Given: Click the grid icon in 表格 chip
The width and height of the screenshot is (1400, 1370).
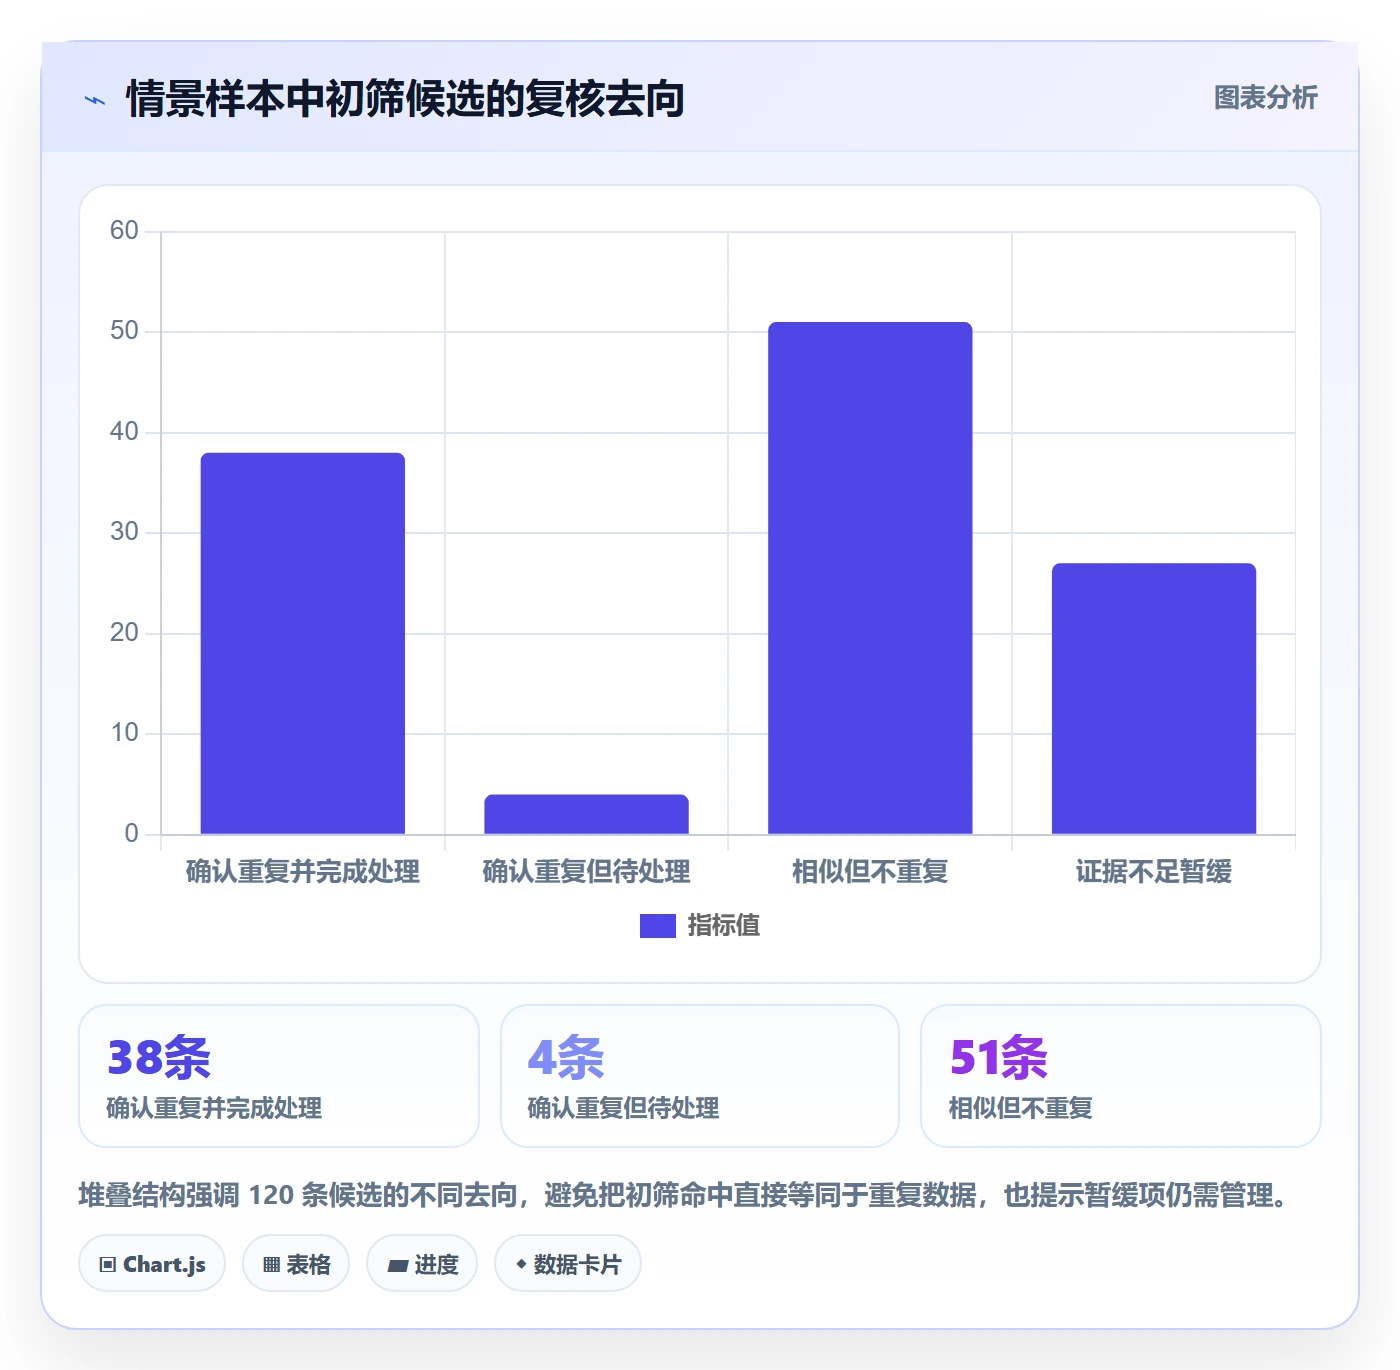Looking at the screenshot, I should [x=271, y=1265].
